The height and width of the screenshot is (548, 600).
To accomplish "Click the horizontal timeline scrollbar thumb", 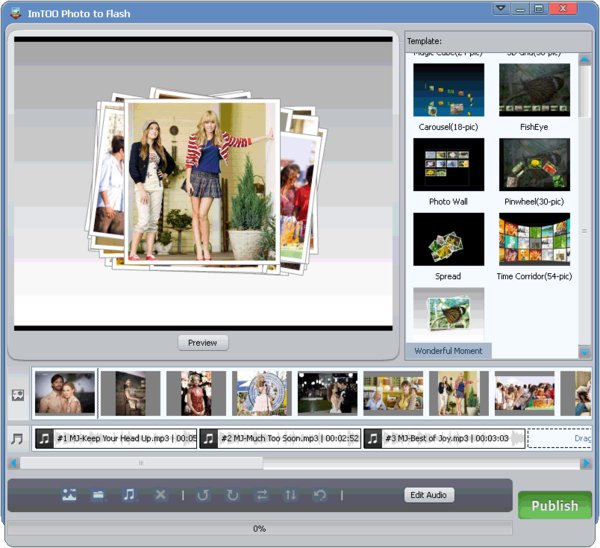I will point(140,463).
